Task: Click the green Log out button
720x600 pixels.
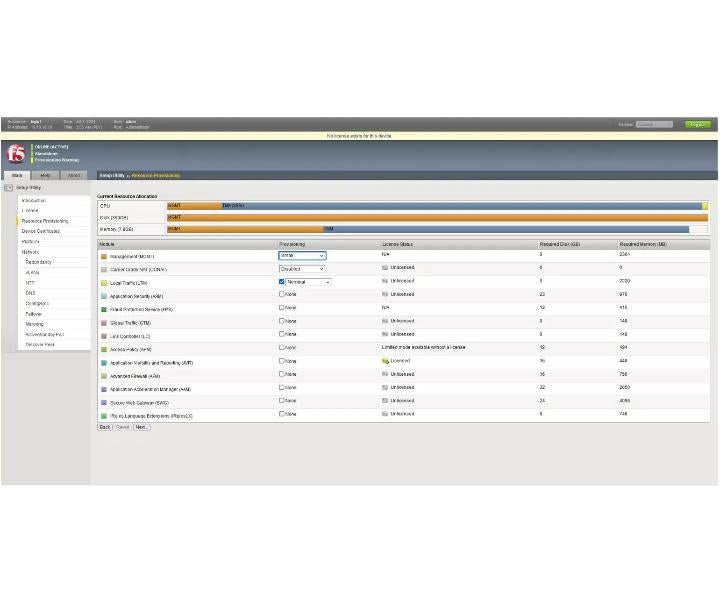Action: click(x=698, y=124)
